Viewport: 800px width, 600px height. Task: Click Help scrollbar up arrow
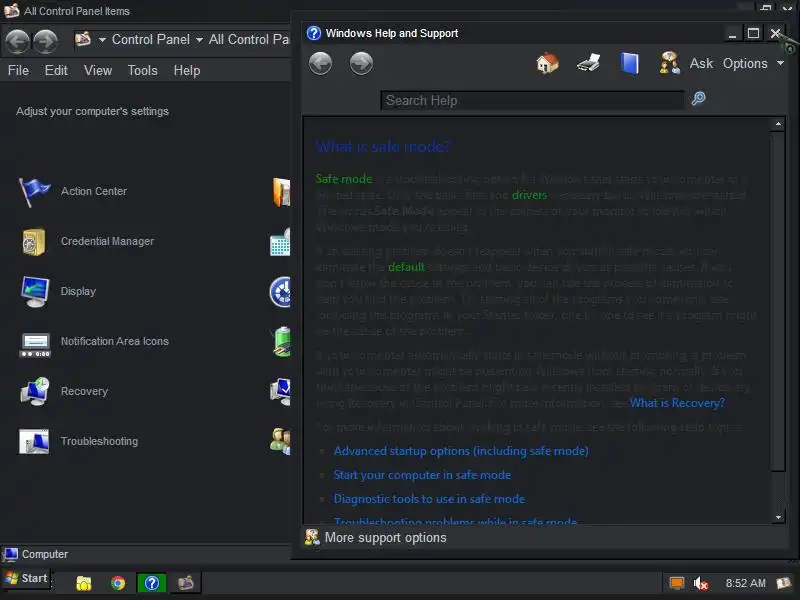(778, 124)
